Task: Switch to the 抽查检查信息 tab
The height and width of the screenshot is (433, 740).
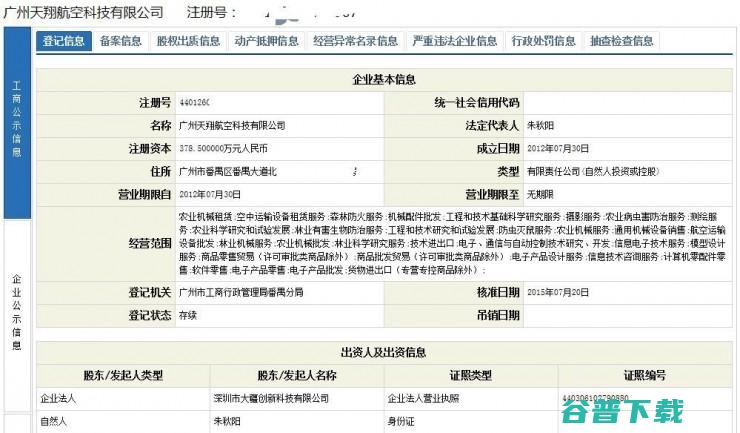Action: coord(622,41)
